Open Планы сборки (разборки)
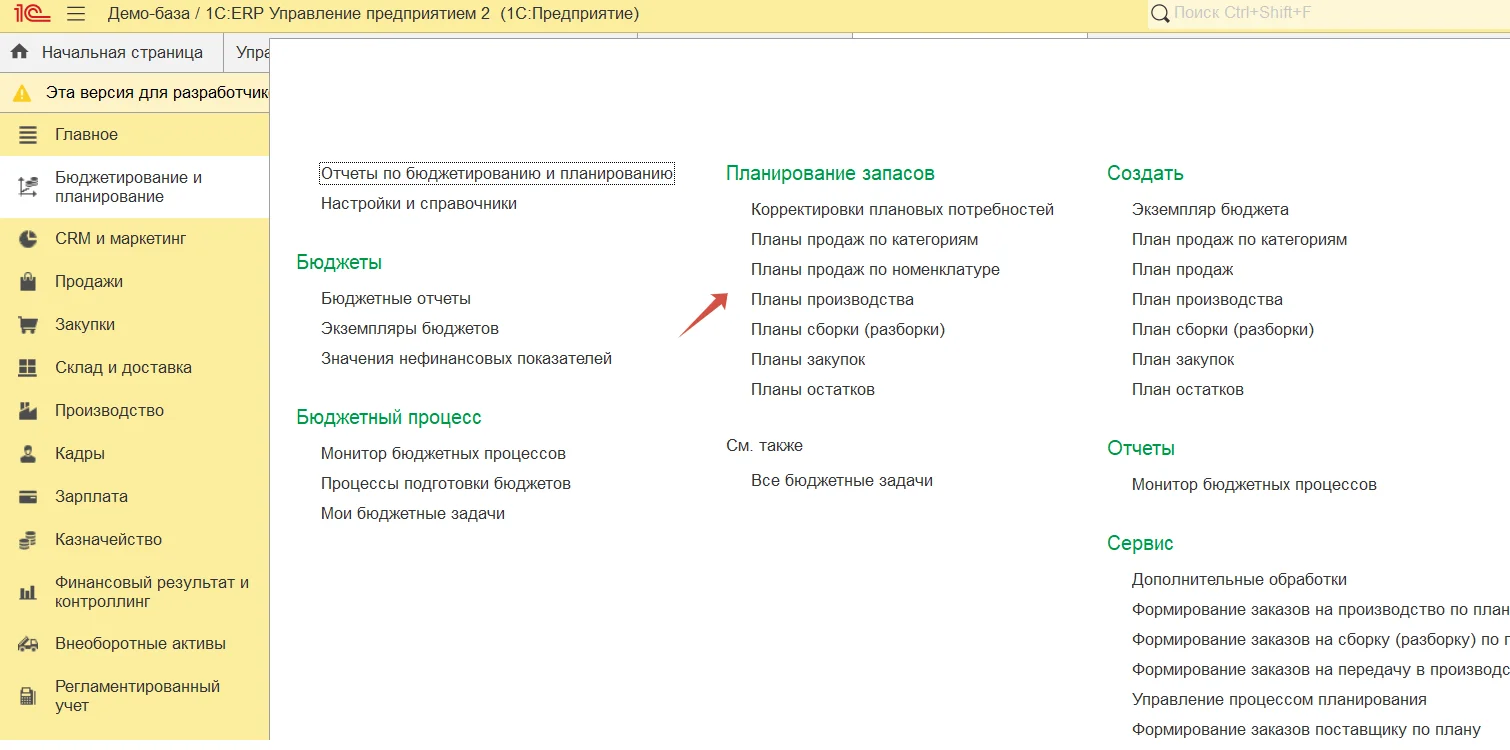The height and width of the screenshot is (750, 1510). click(848, 330)
